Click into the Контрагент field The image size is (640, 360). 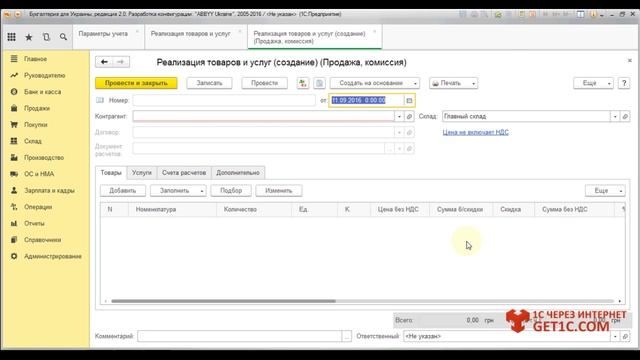tap(264, 116)
